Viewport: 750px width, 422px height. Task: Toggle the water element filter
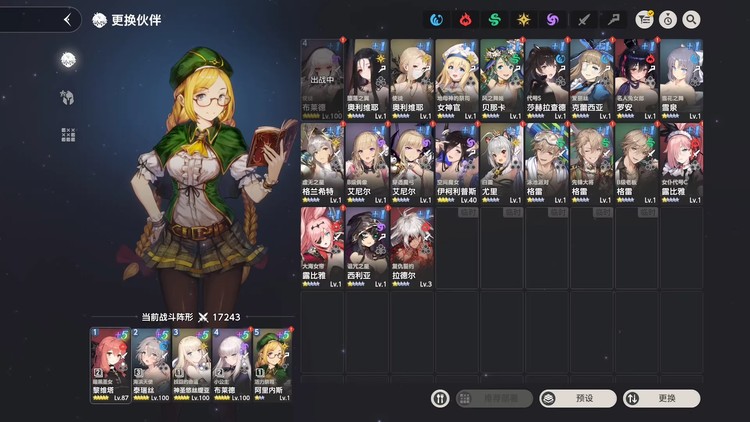[x=436, y=20]
